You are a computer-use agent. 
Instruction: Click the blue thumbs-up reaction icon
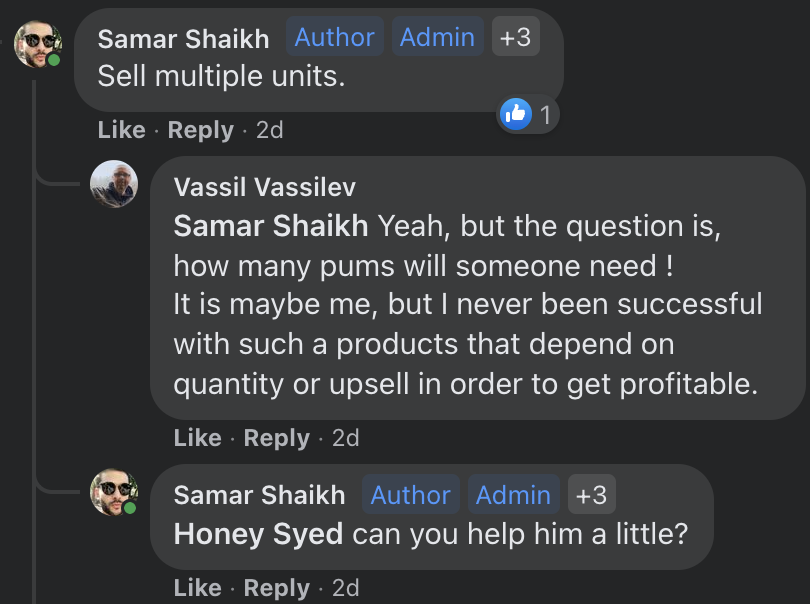click(x=516, y=115)
